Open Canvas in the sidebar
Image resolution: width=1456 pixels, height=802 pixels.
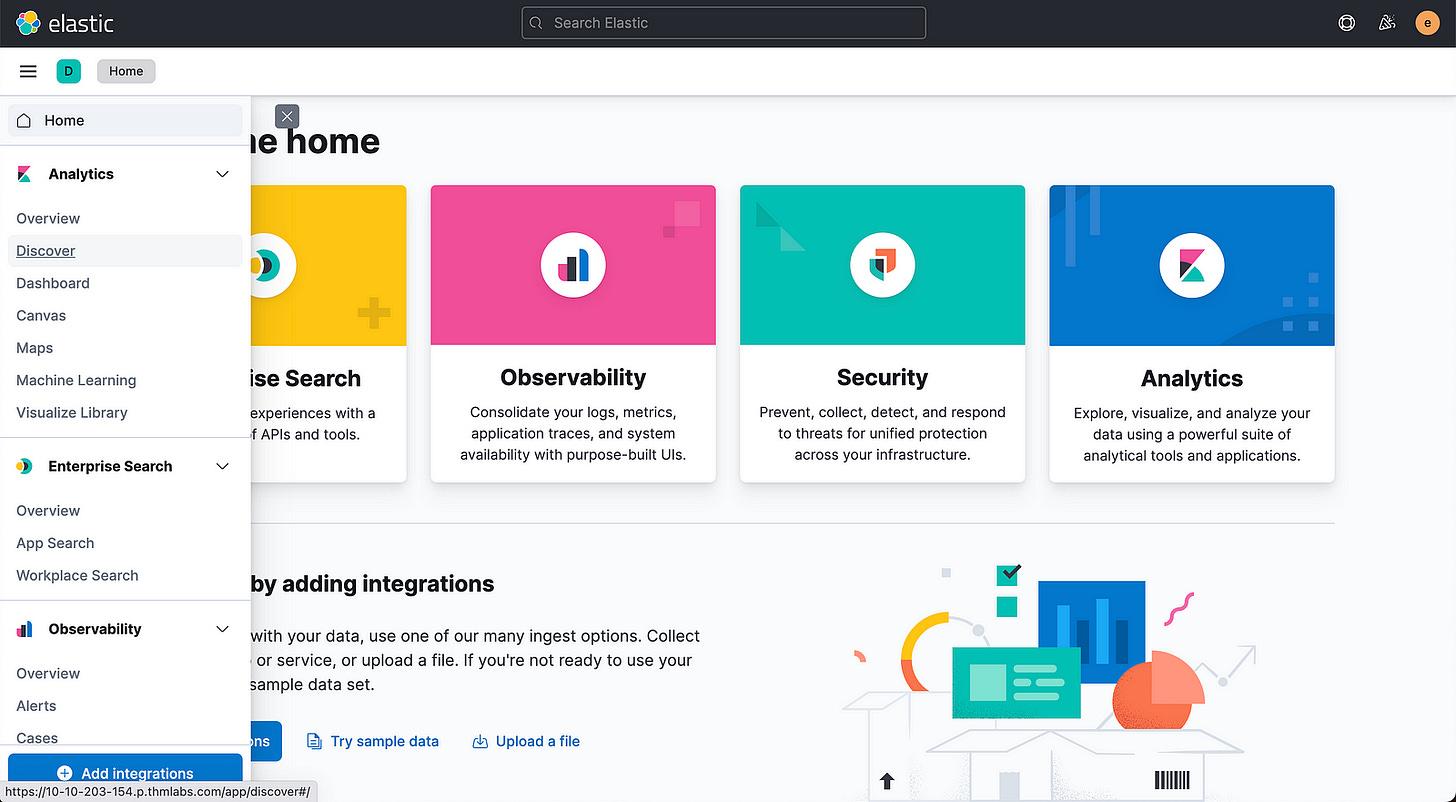tap(41, 315)
